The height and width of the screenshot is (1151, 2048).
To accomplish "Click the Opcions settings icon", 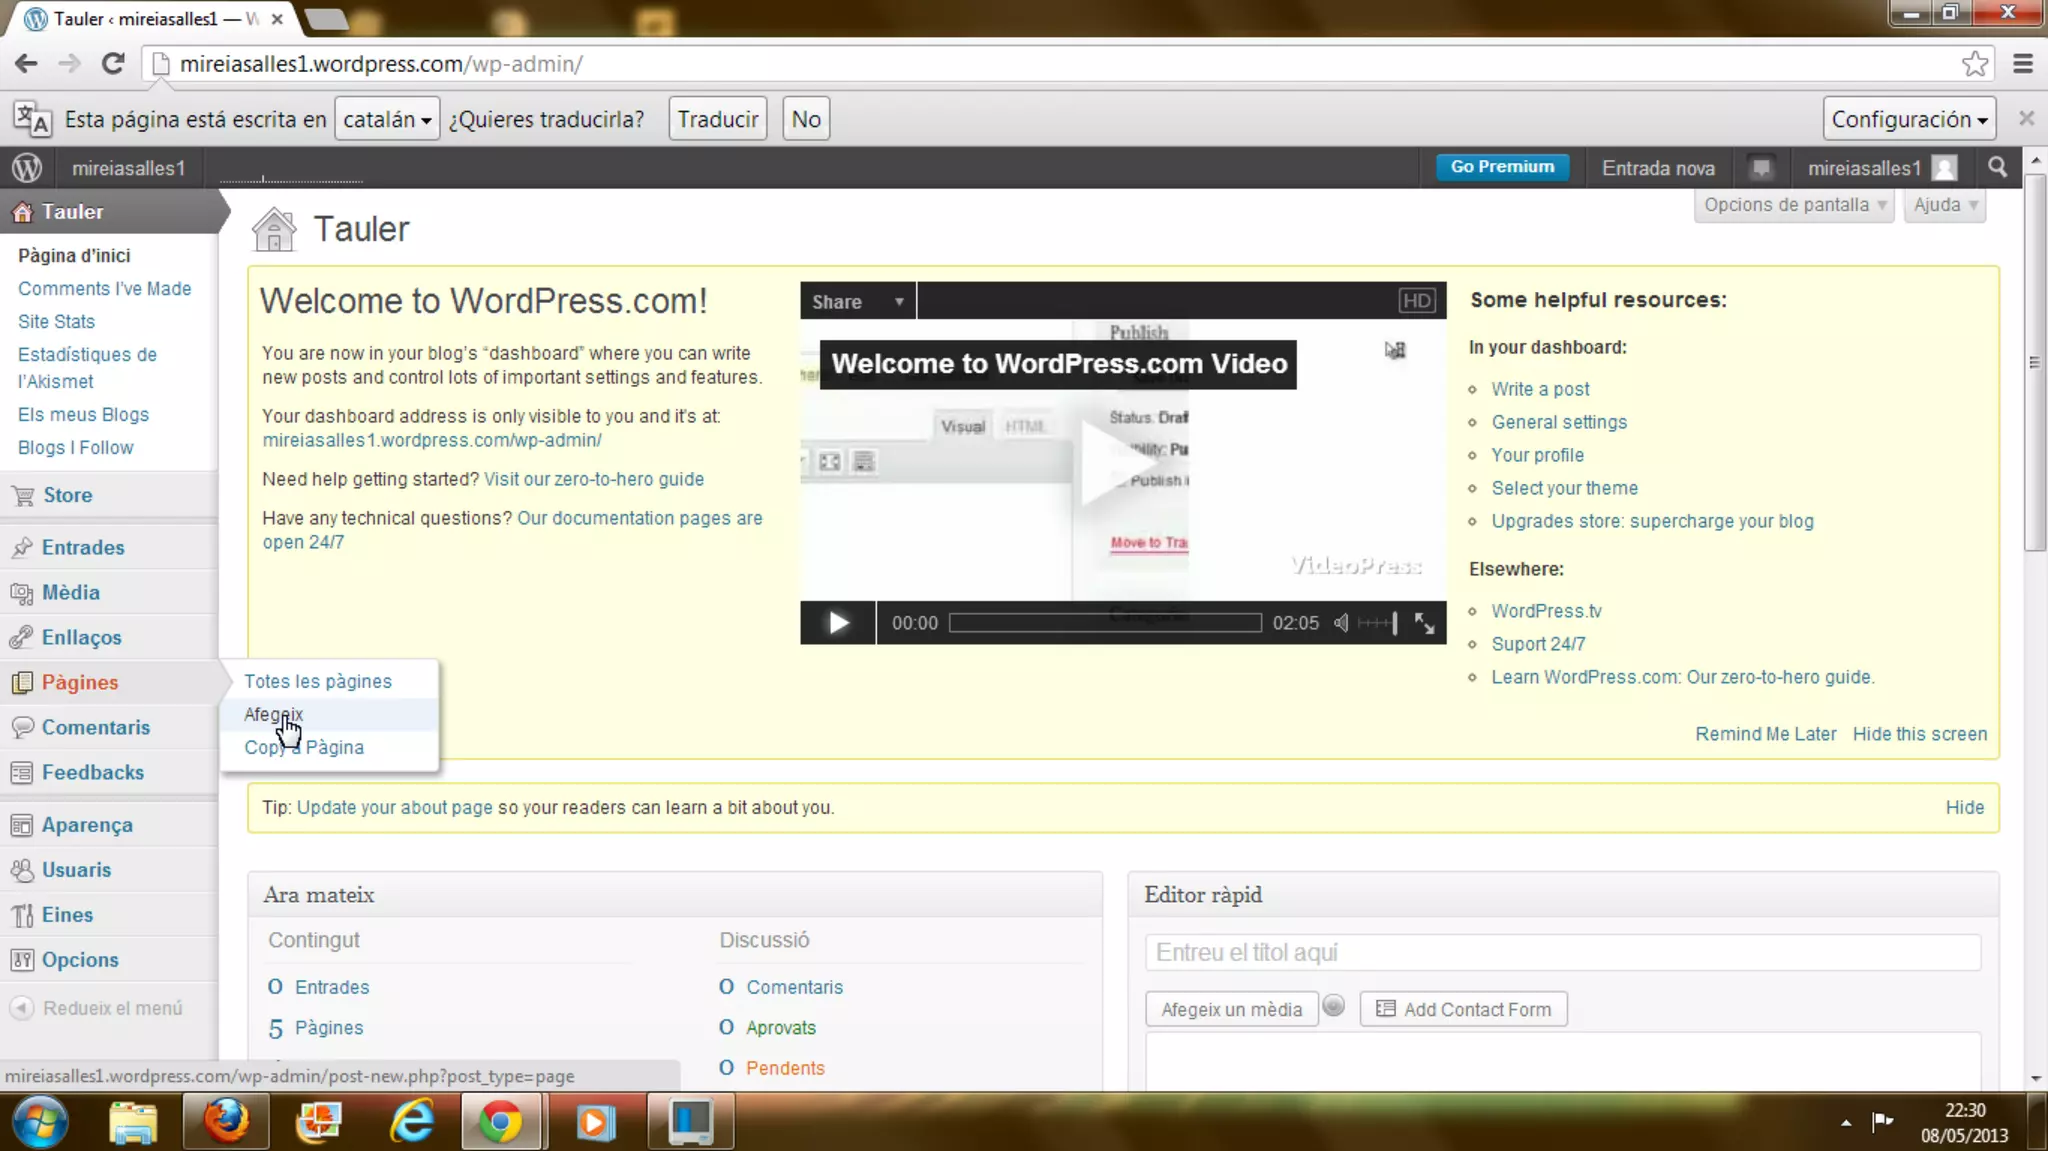I will click(x=22, y=960).
